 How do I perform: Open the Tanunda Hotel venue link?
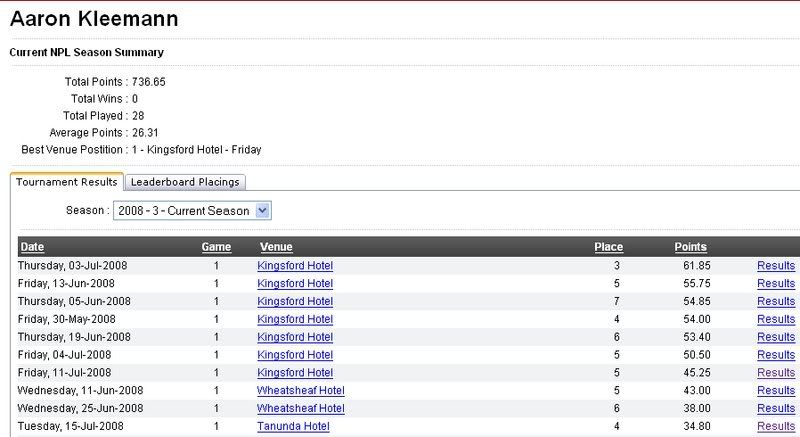[x=293, y=426]
